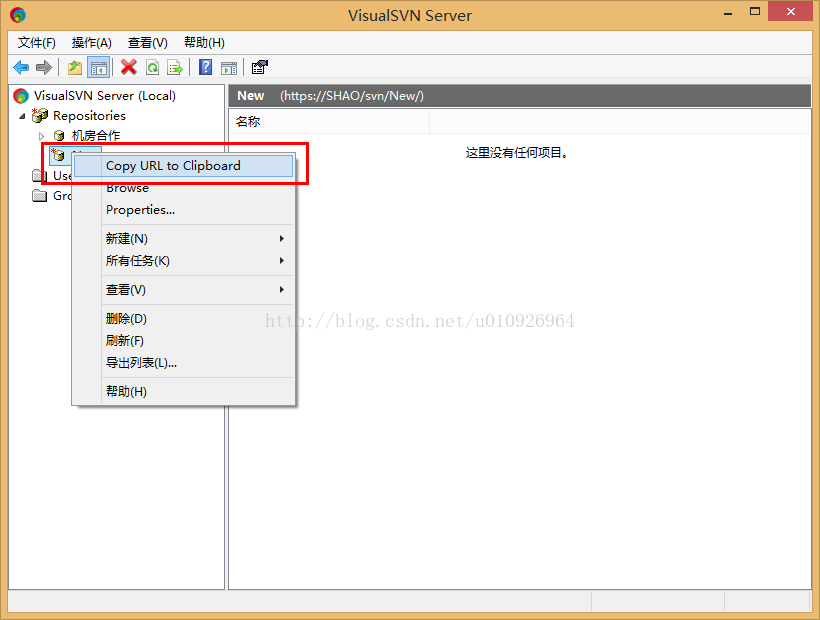Collapse the Repositories node
This screenshot has width=820, height=620.
pos(22,116)
